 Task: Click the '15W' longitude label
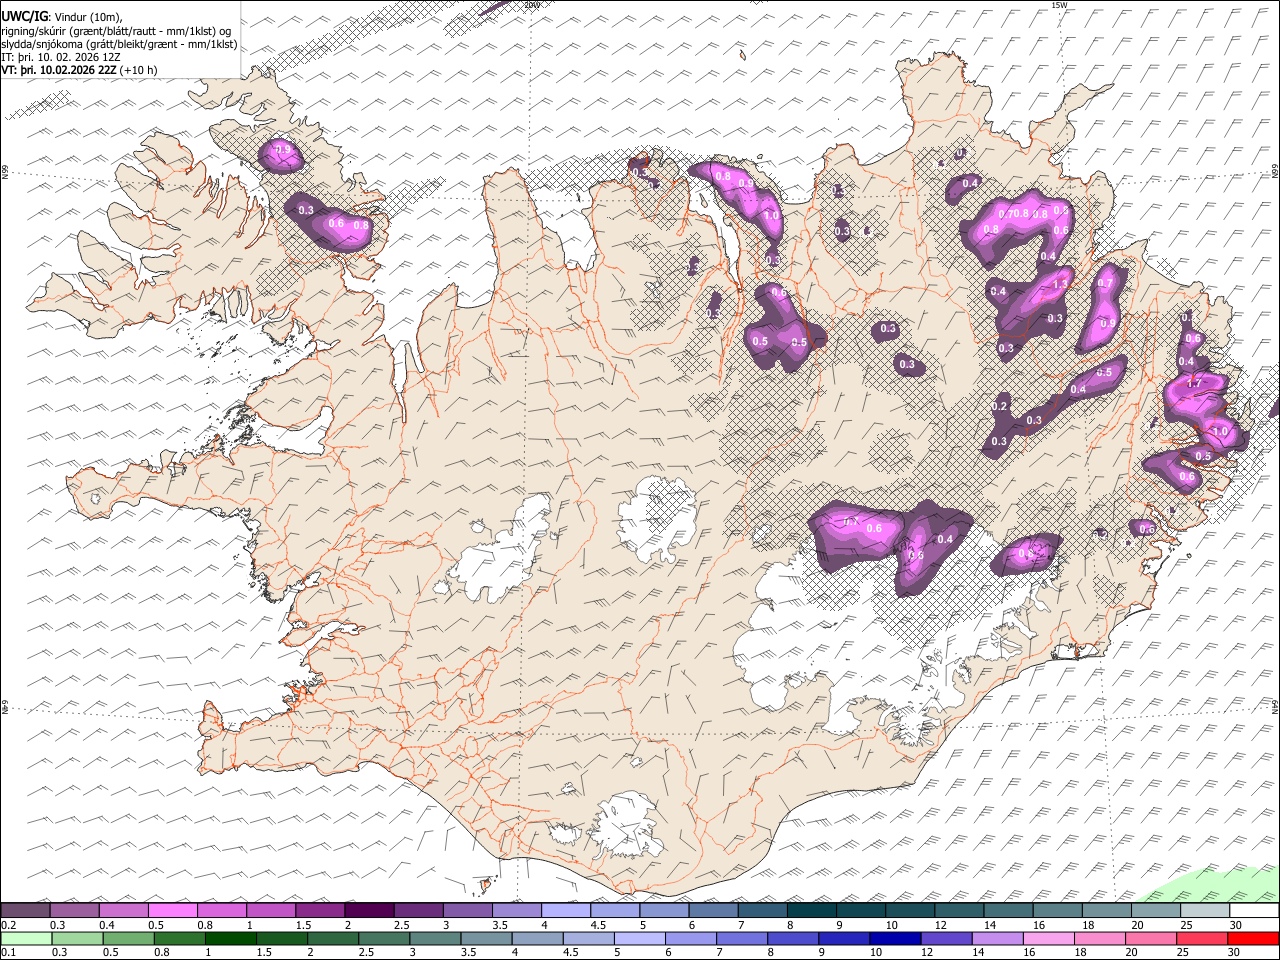coord(1059,5)
